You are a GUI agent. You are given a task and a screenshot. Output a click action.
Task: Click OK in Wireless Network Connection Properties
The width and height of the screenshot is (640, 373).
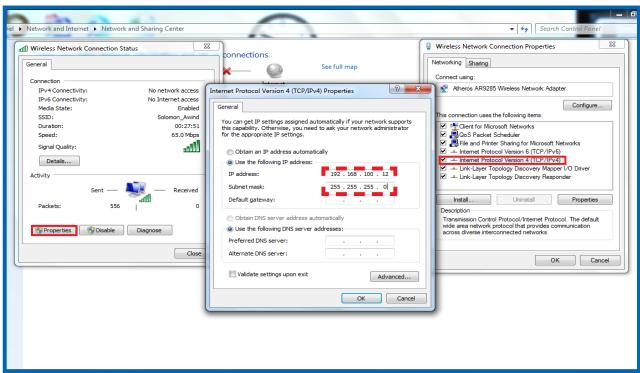coord(555,260)
